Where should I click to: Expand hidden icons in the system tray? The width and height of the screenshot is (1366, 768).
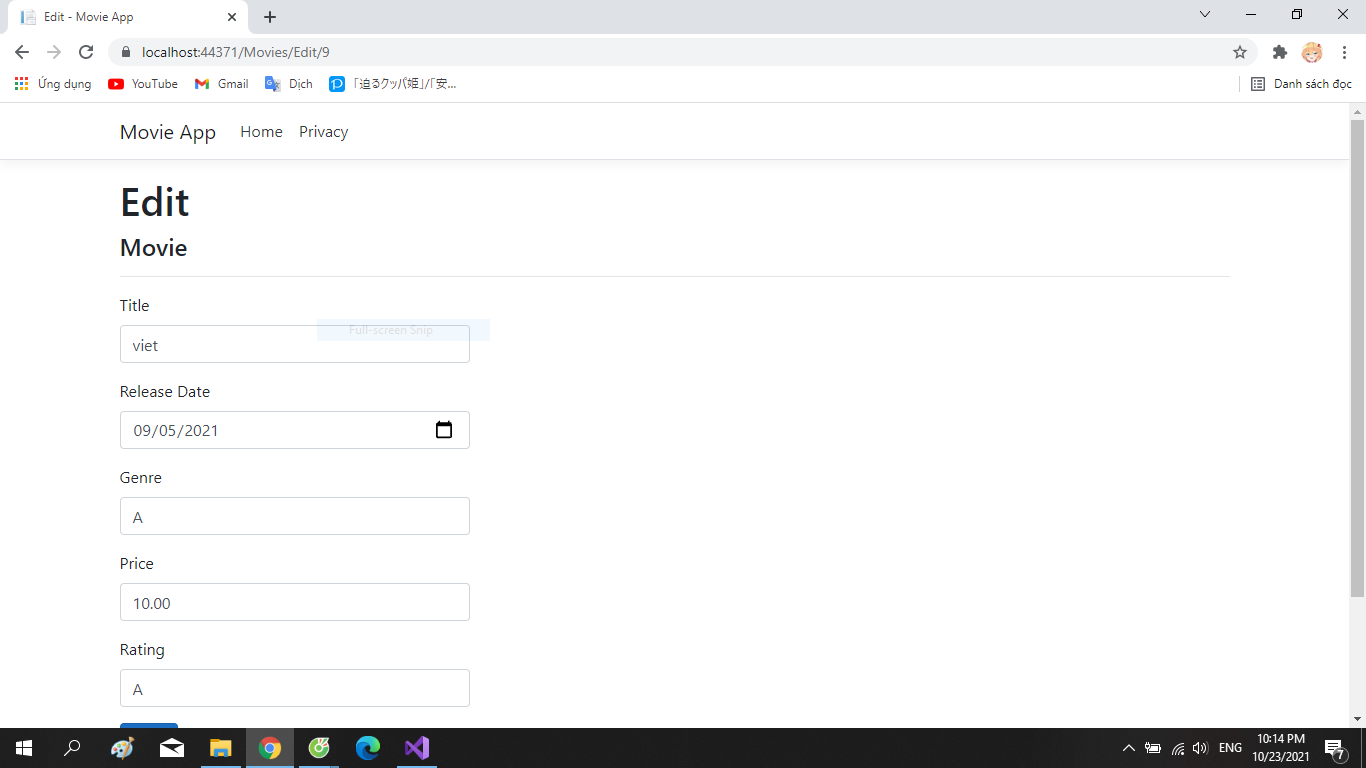coord(1128,747)
